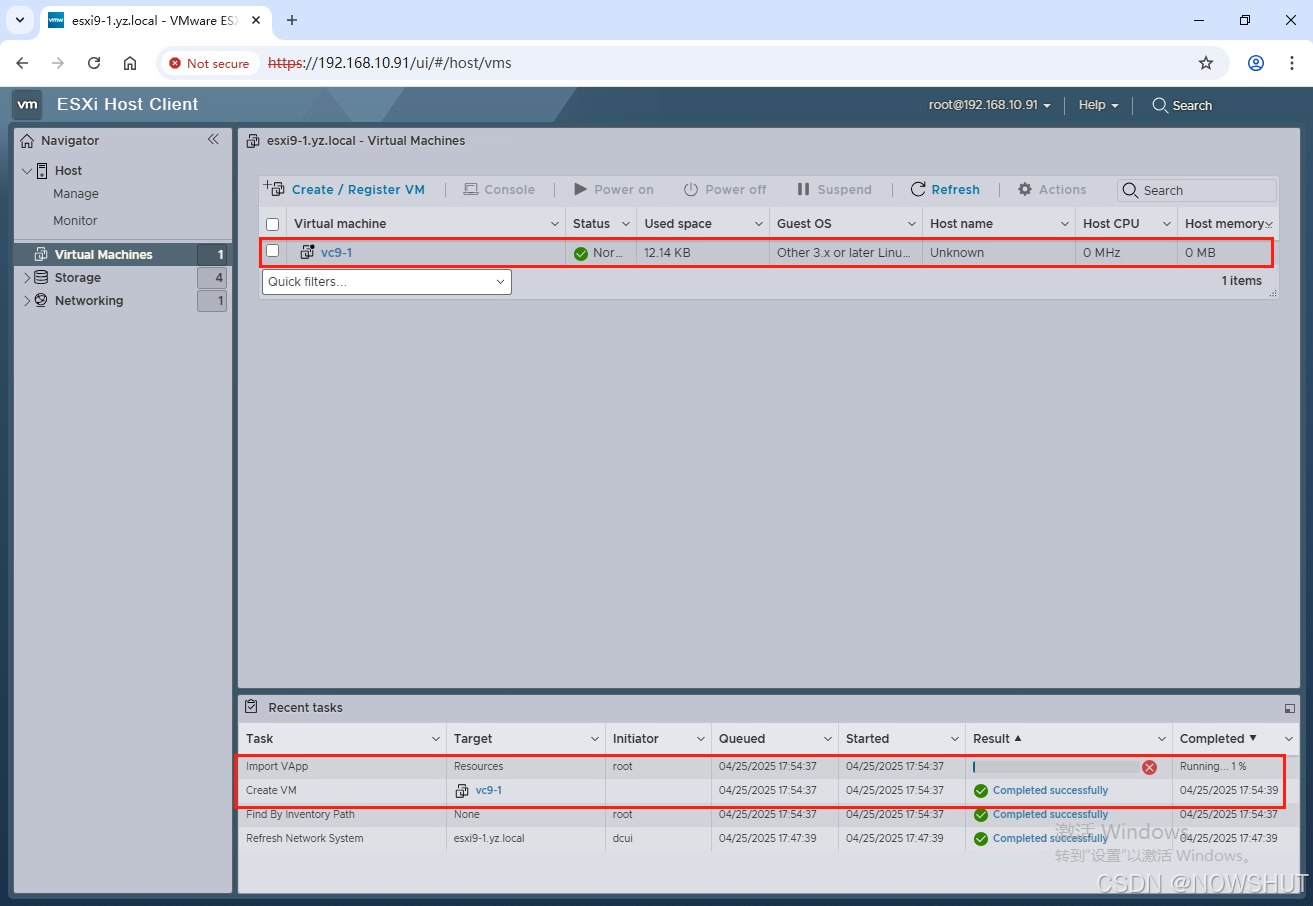
Task: Click the magnifier icon in the header search
Action: pos(1160,105)
